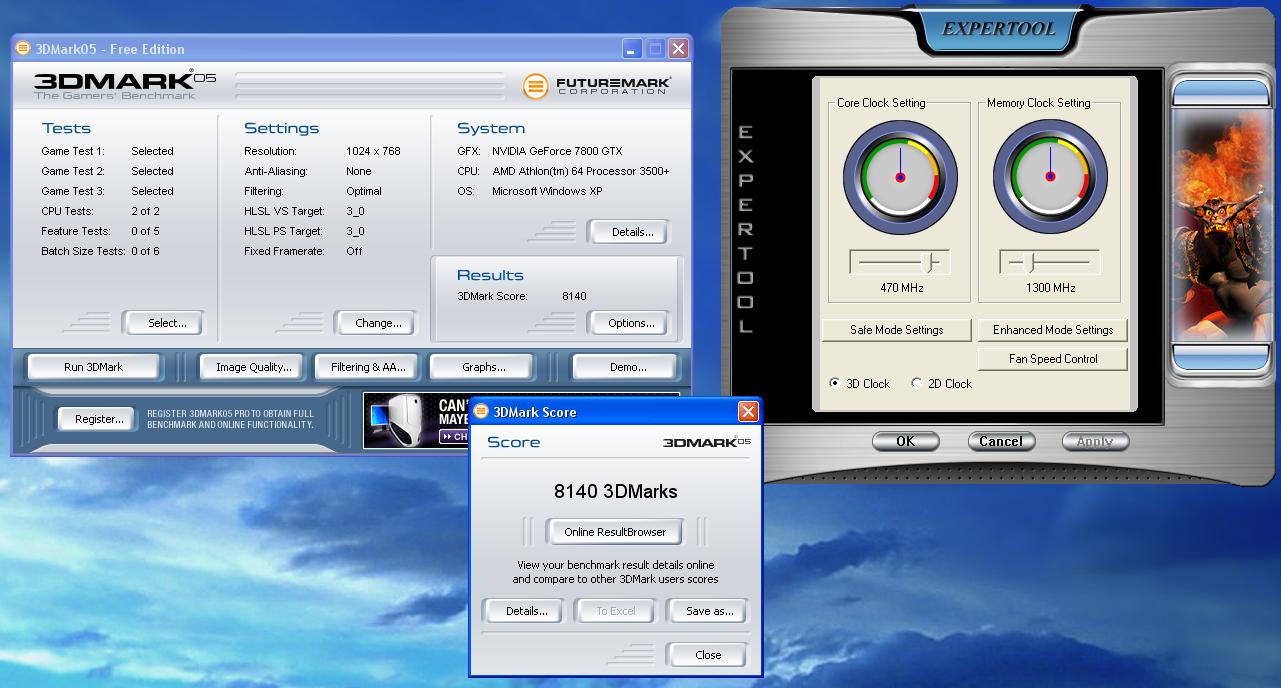Click the 'Microsoft Windows XP' OS text

pos(547,191)
